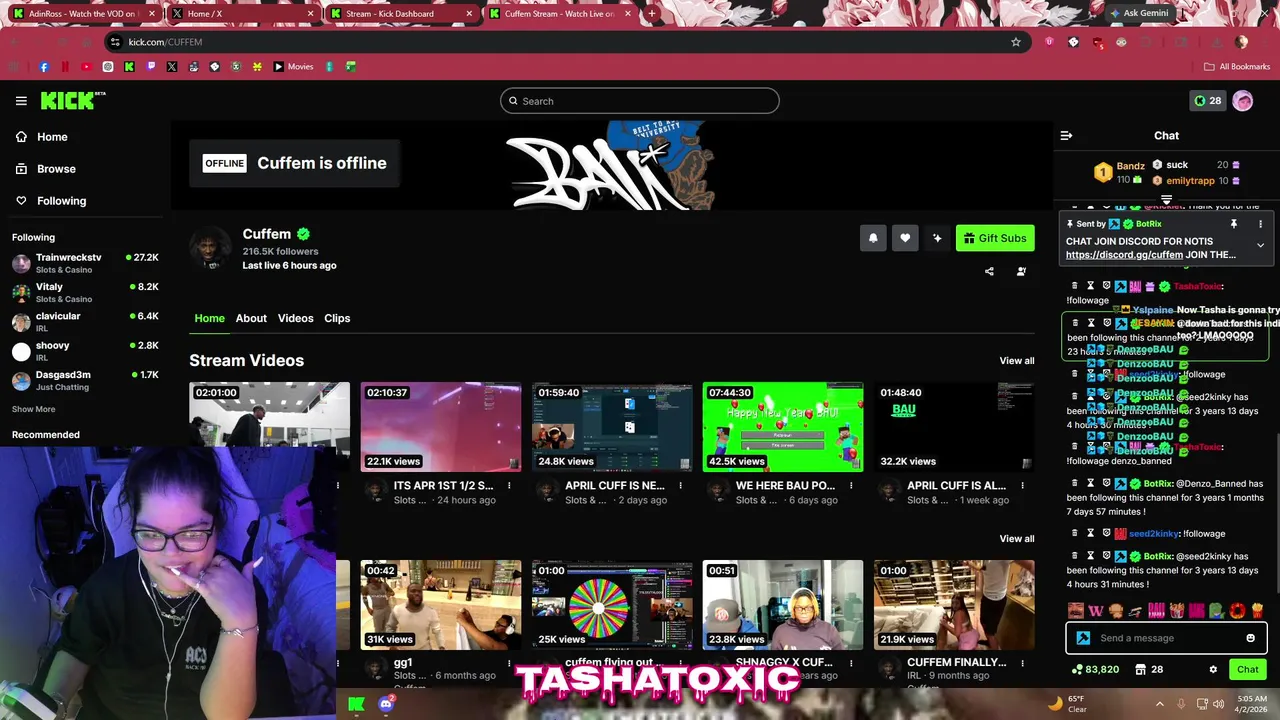The image size is (1280, 720).
Task: Click the 83,820 channel points
Action: (1095, 669)
